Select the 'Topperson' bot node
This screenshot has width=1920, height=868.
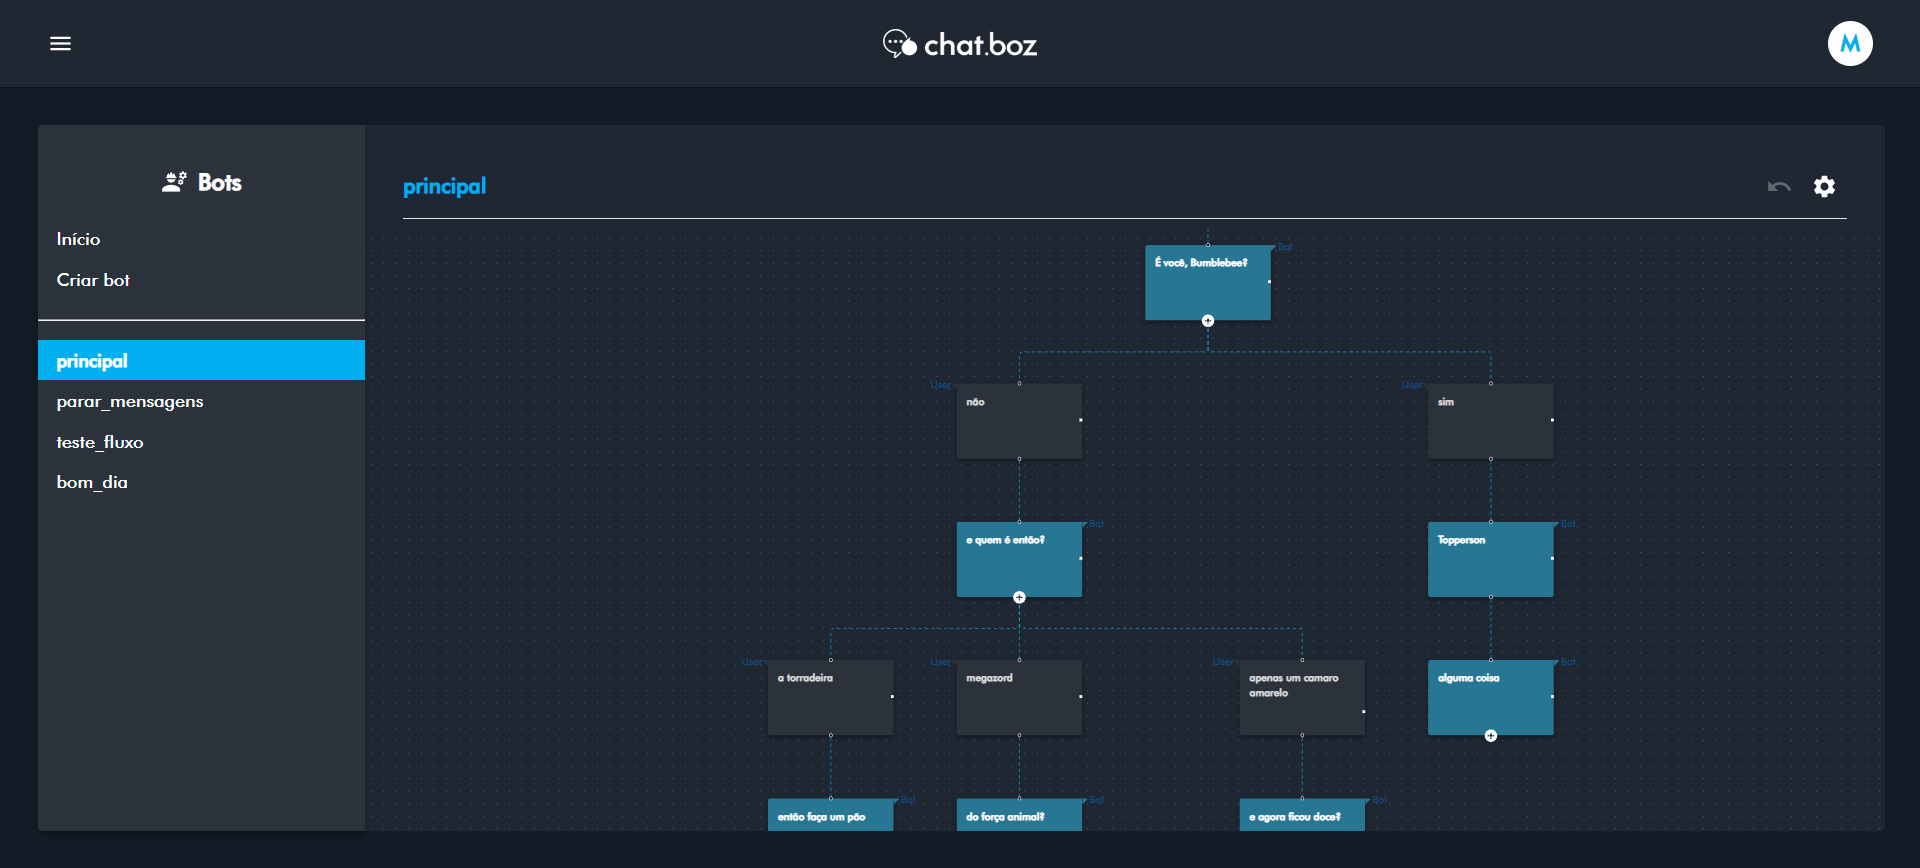click(x=1489, y=559)
